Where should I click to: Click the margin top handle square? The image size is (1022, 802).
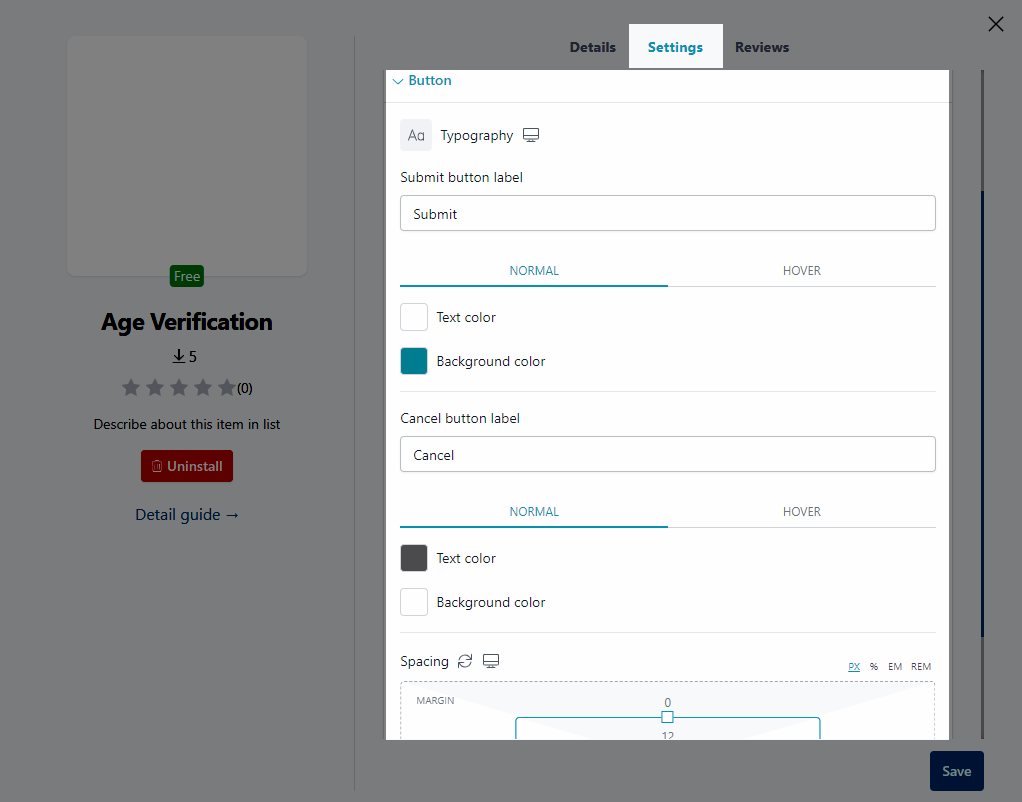pyautogui.click(x=667, y=717)
